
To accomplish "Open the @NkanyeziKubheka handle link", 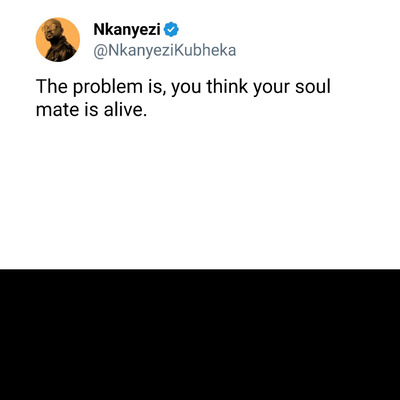I will tap(165, 51).
